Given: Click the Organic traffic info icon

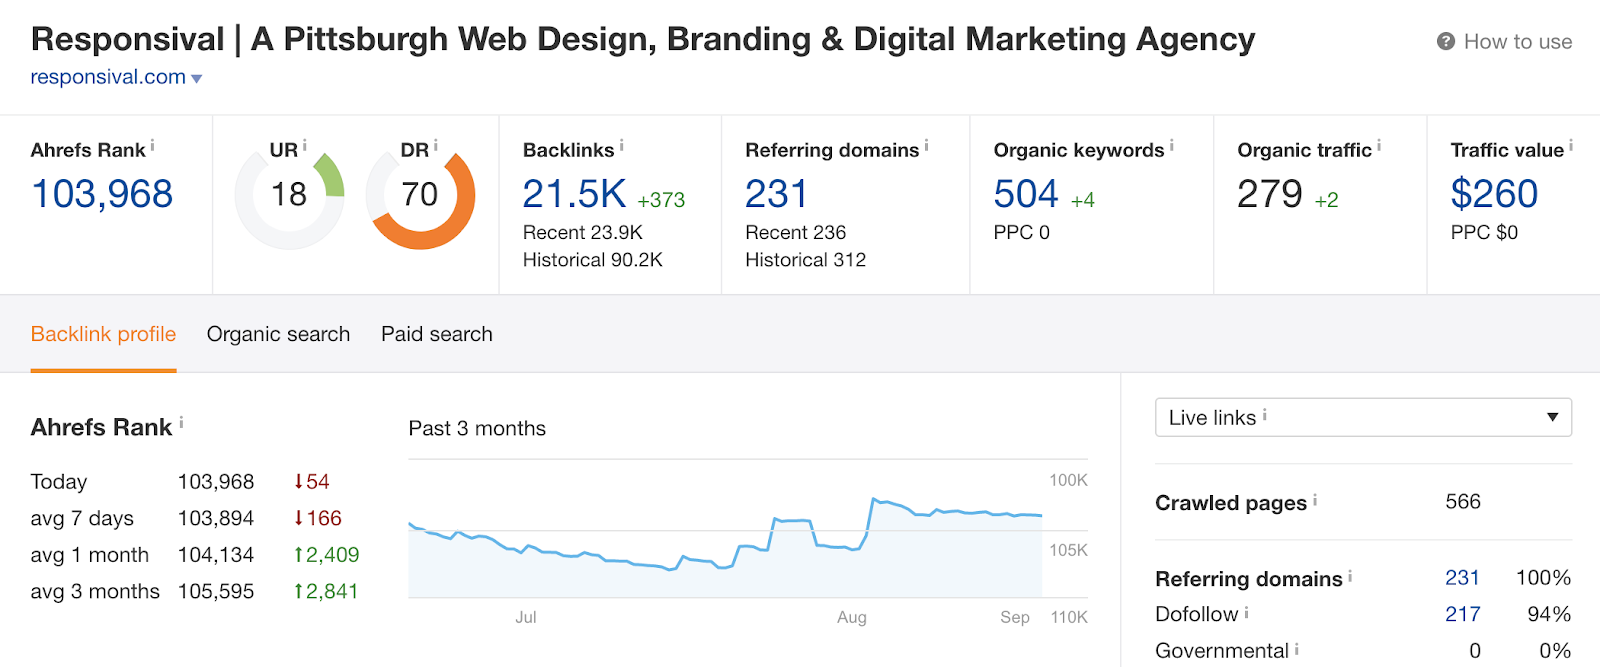Looking at the screenshot, I should 1380,144.
